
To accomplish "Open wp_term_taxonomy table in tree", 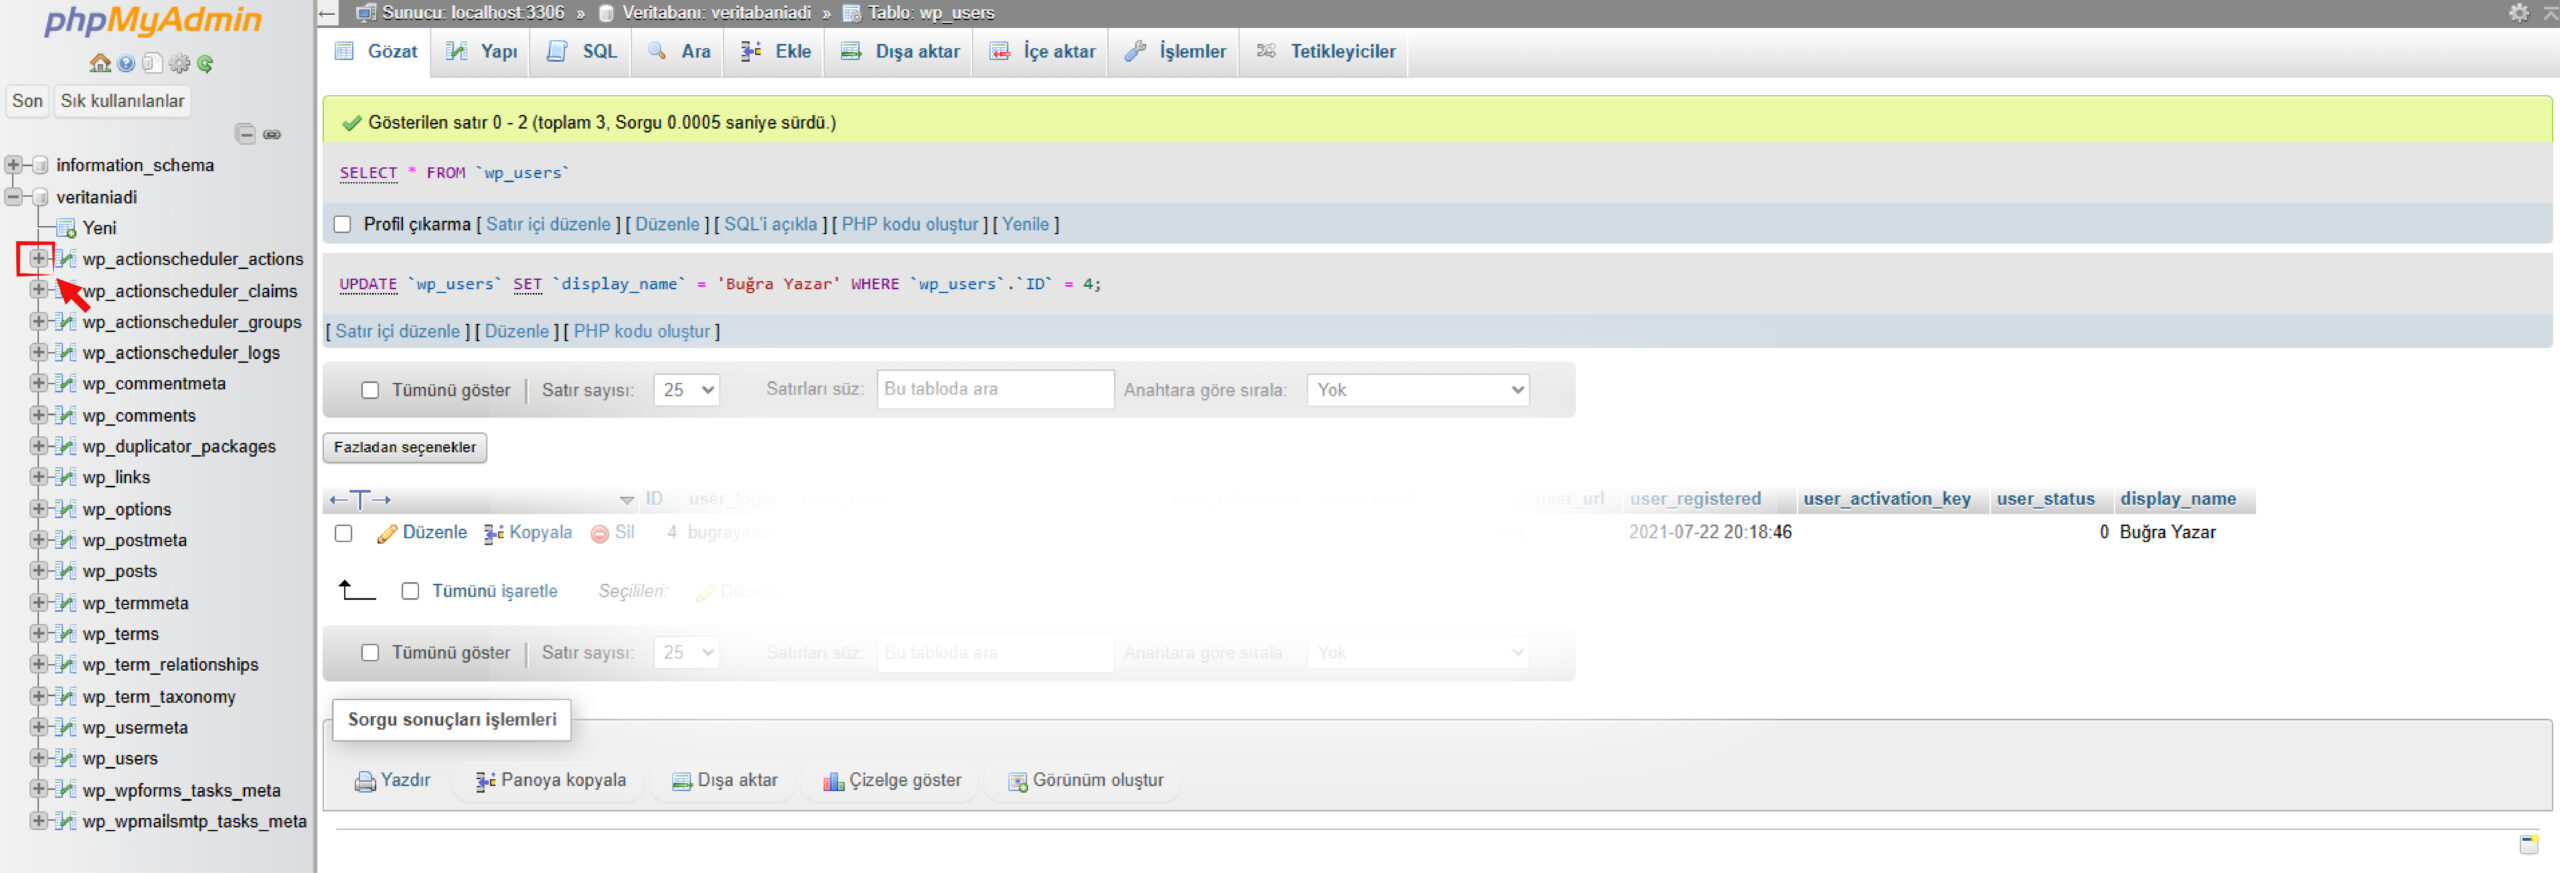I will tap(159, 696).
